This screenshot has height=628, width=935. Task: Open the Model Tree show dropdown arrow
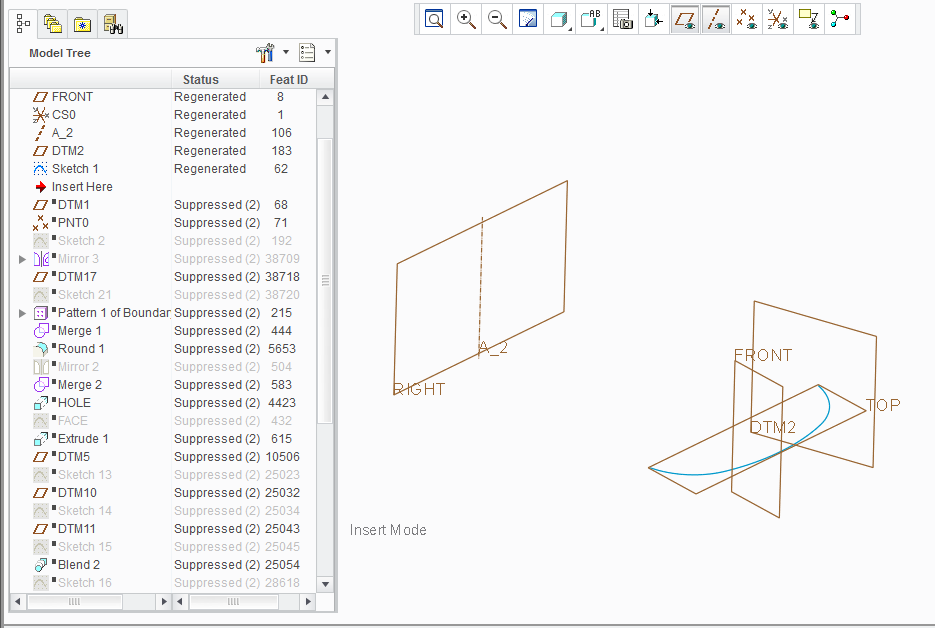327,52
